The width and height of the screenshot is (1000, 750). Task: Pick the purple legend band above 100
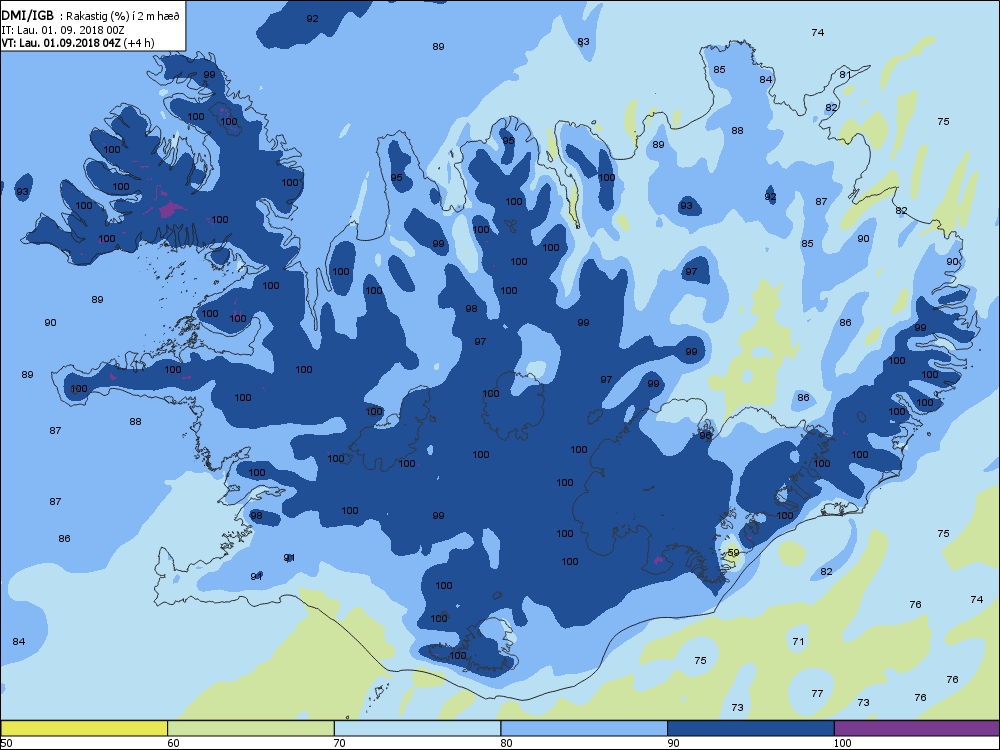[x=917, y=728]
